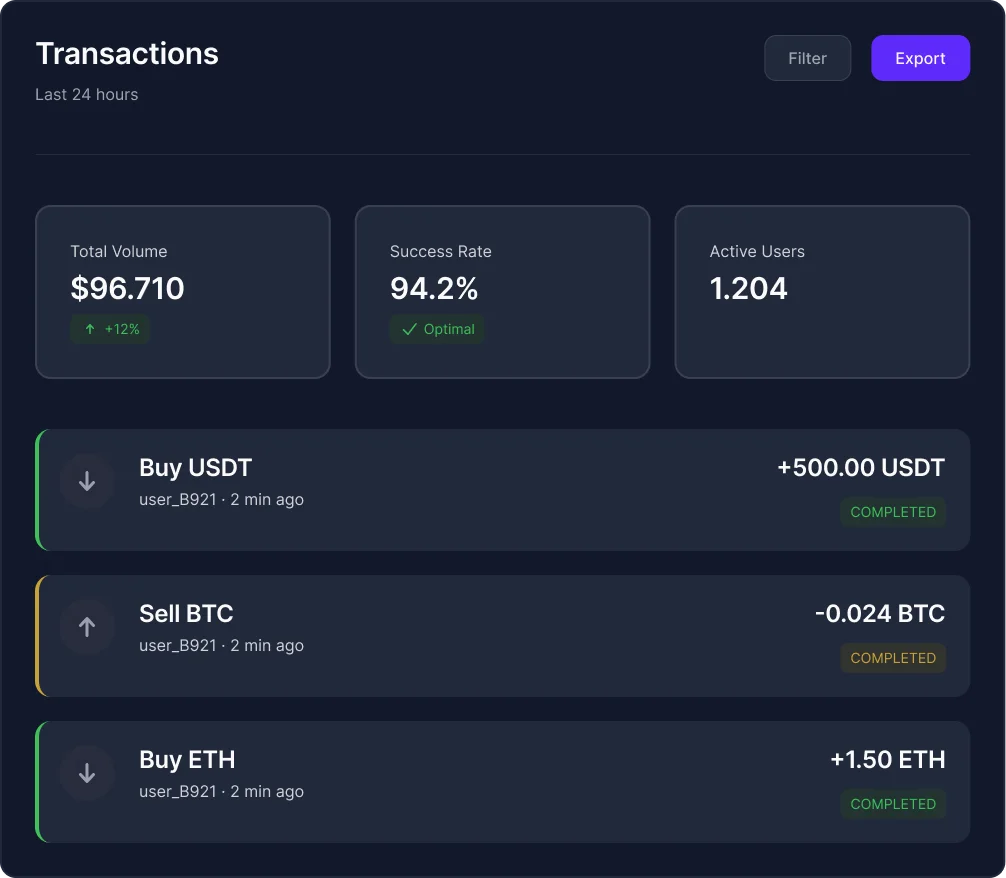The height and width of the screenshot is (878, 1006).
Task: Open the Buy ETH transaction row
Action: coord(502,782)
